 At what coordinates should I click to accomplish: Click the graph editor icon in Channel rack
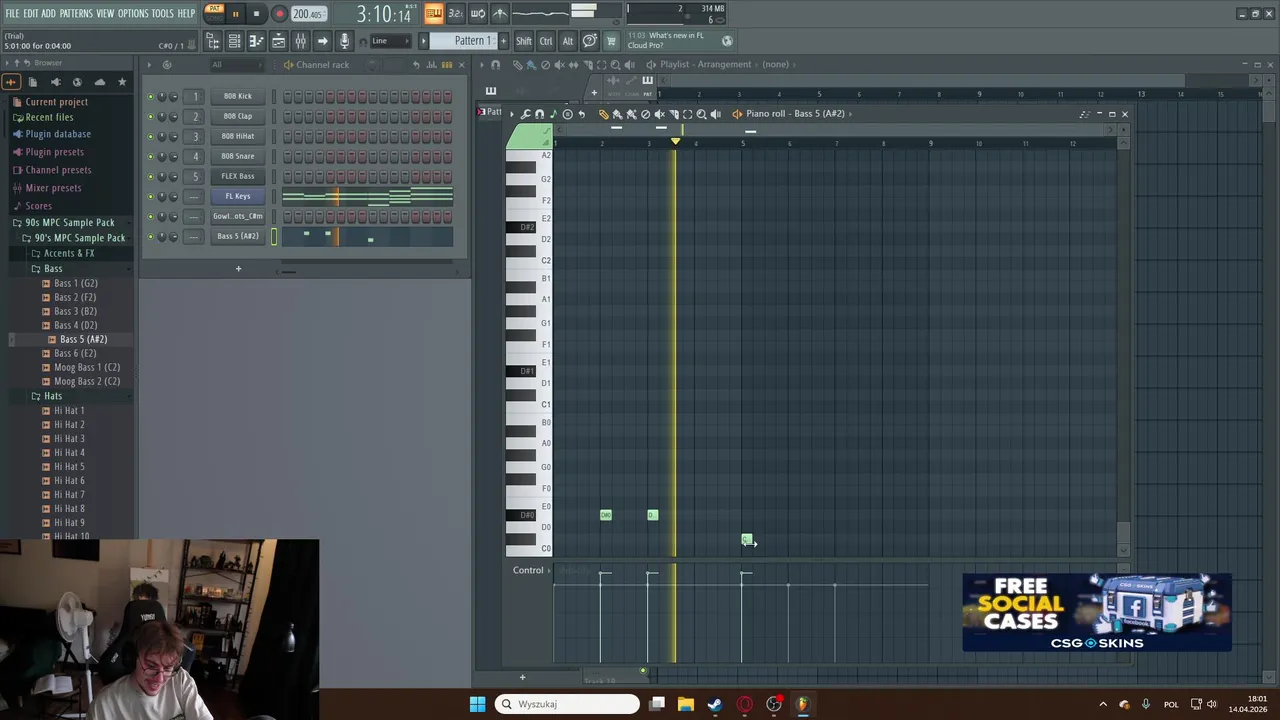click(432, 65)
